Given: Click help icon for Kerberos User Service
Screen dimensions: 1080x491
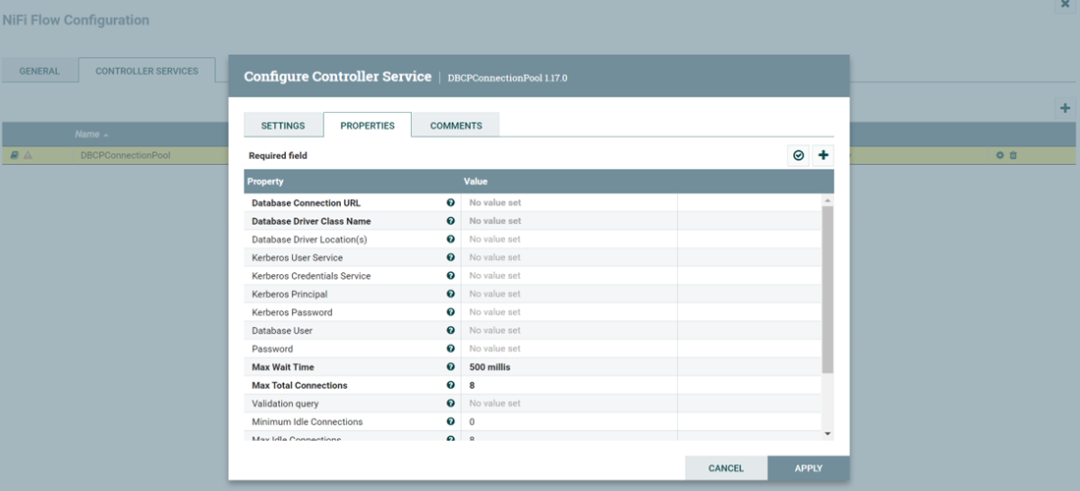Looking at the screenshot, I should [450, 257].
